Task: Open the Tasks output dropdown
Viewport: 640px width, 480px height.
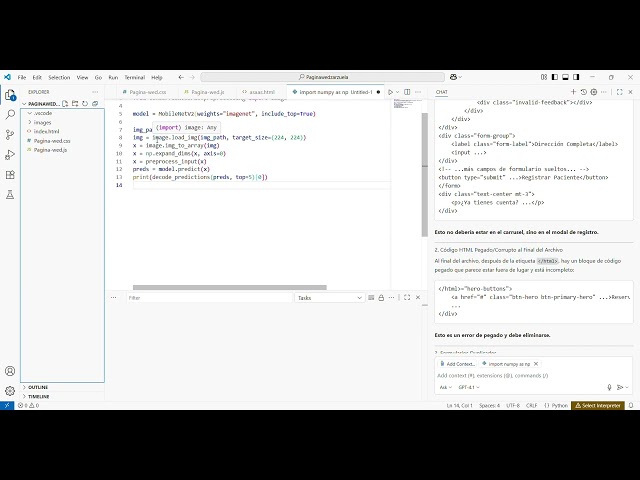Action: click(x=329, y=298)
